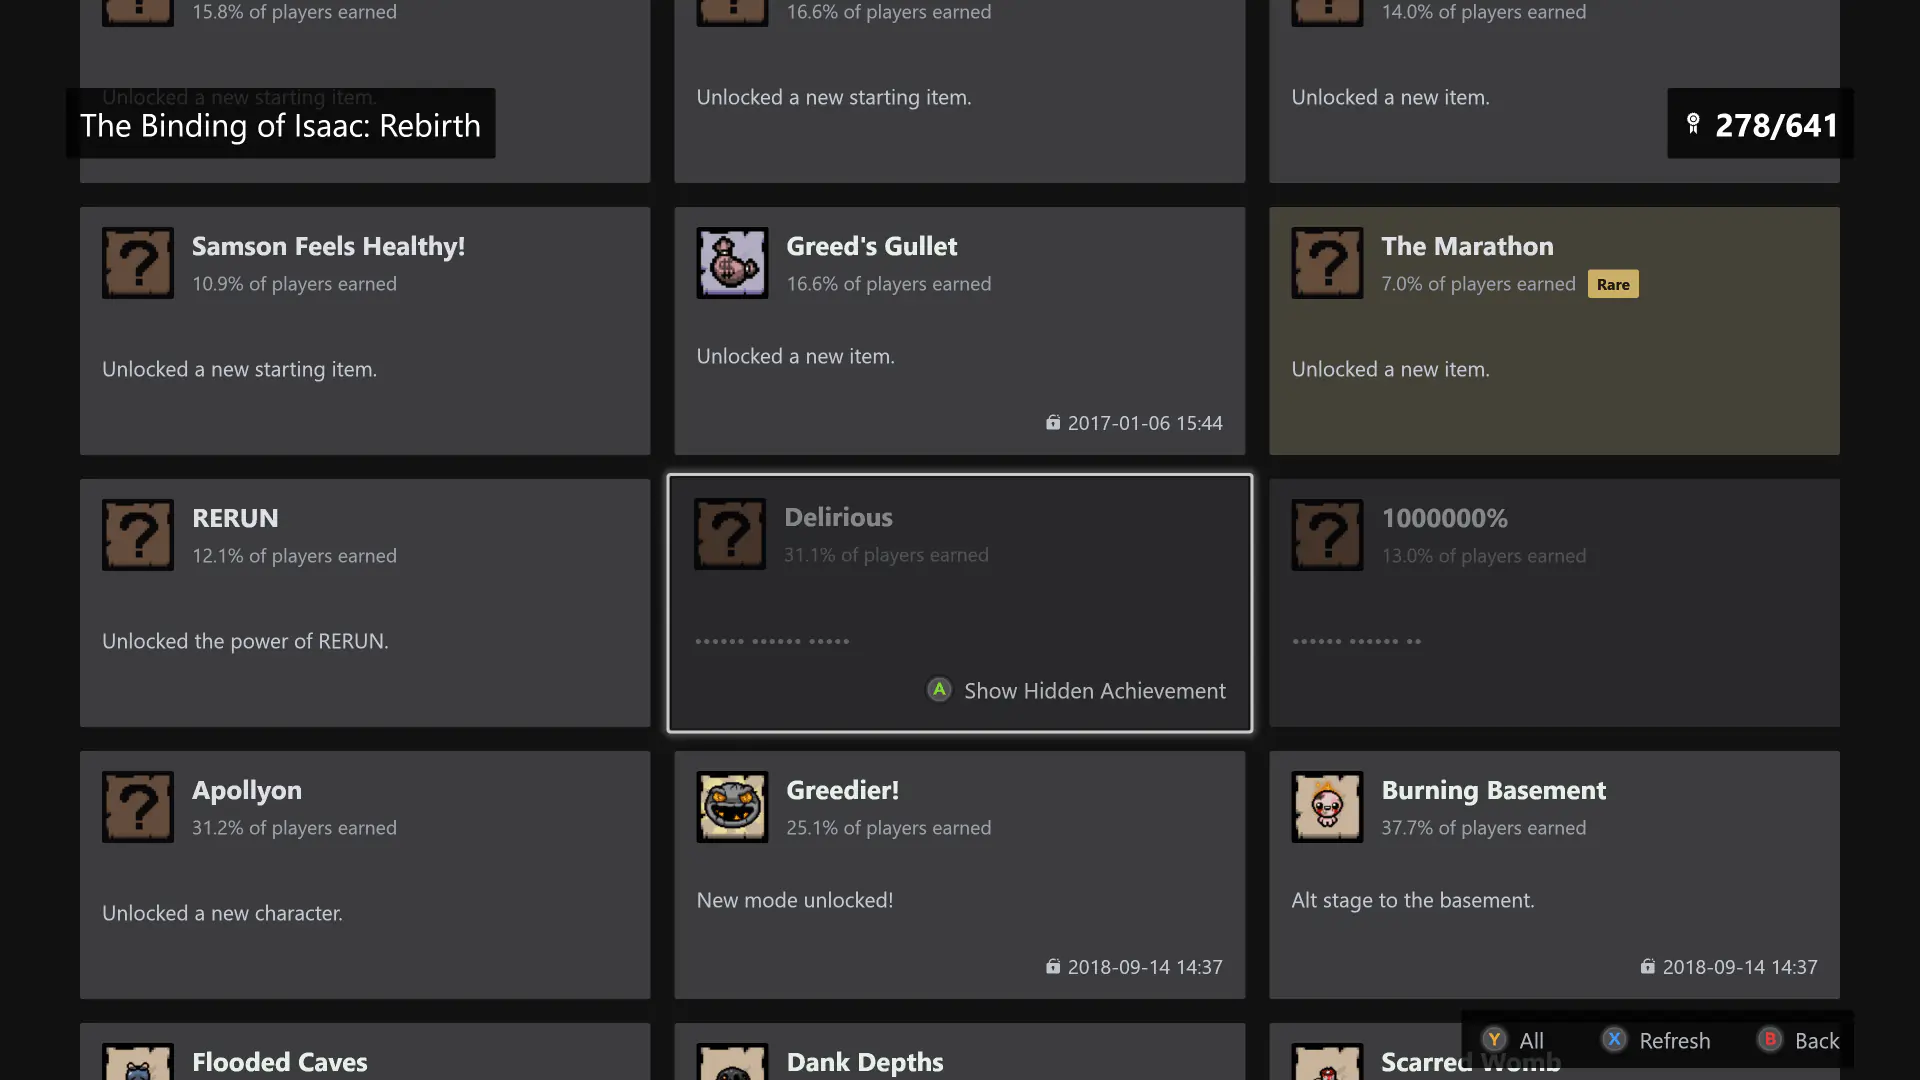The image size is (1920, 1080).
Task: Open the RERUN achievement title
Action: tap(235, 518)
